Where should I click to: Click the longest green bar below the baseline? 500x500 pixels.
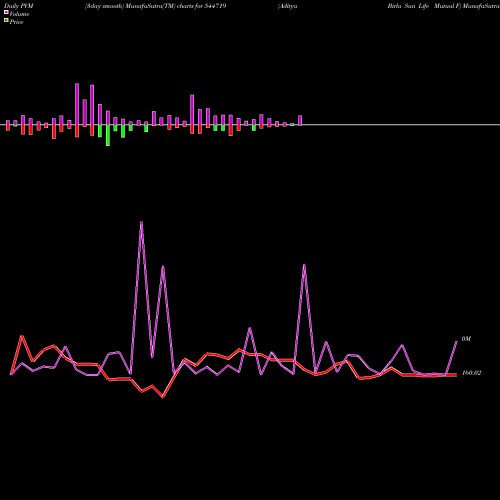pos(108,135)
